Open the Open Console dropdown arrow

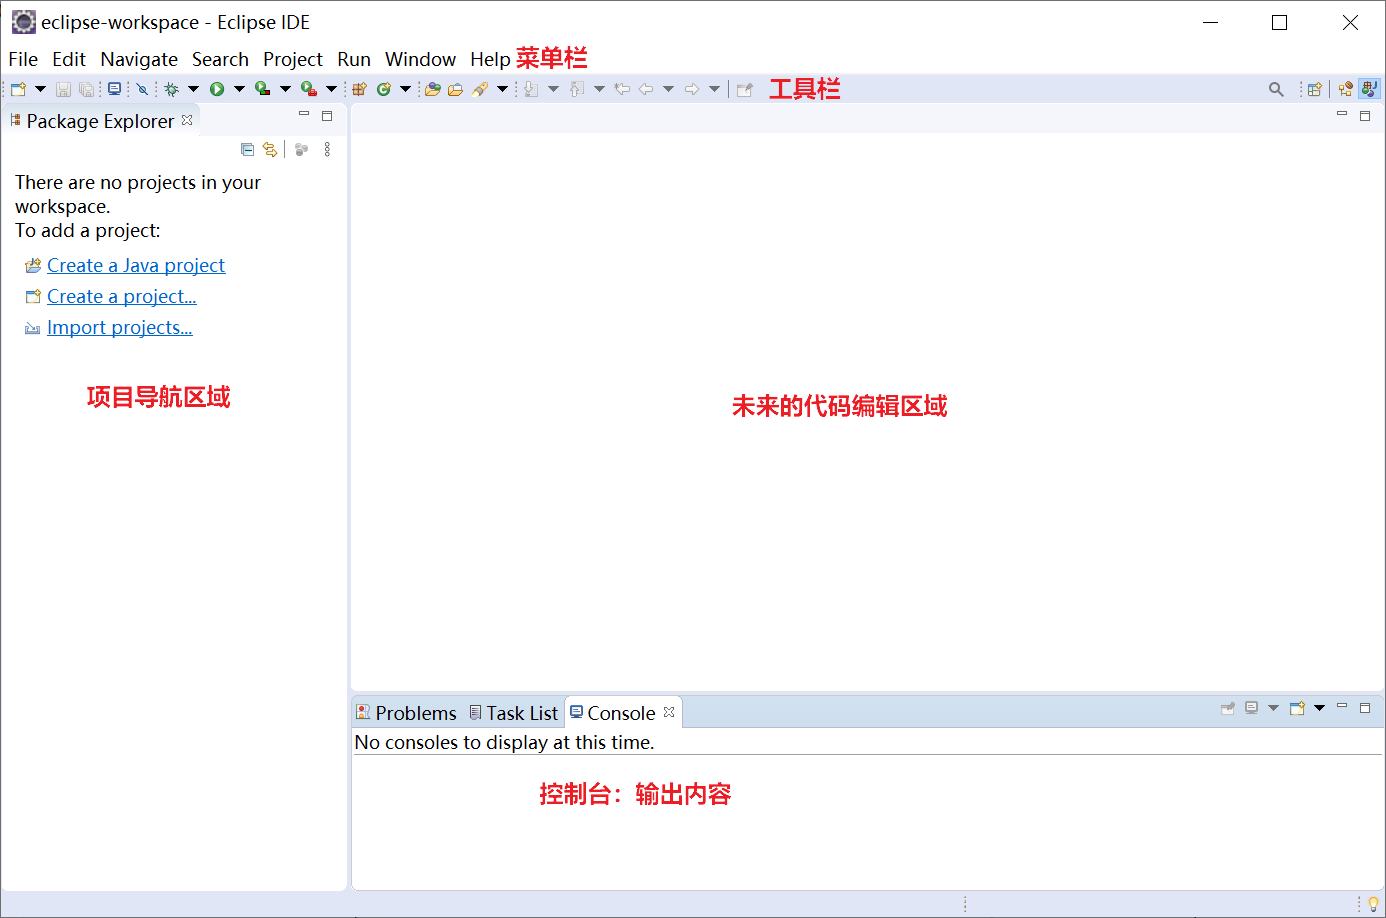[1319, 708]
